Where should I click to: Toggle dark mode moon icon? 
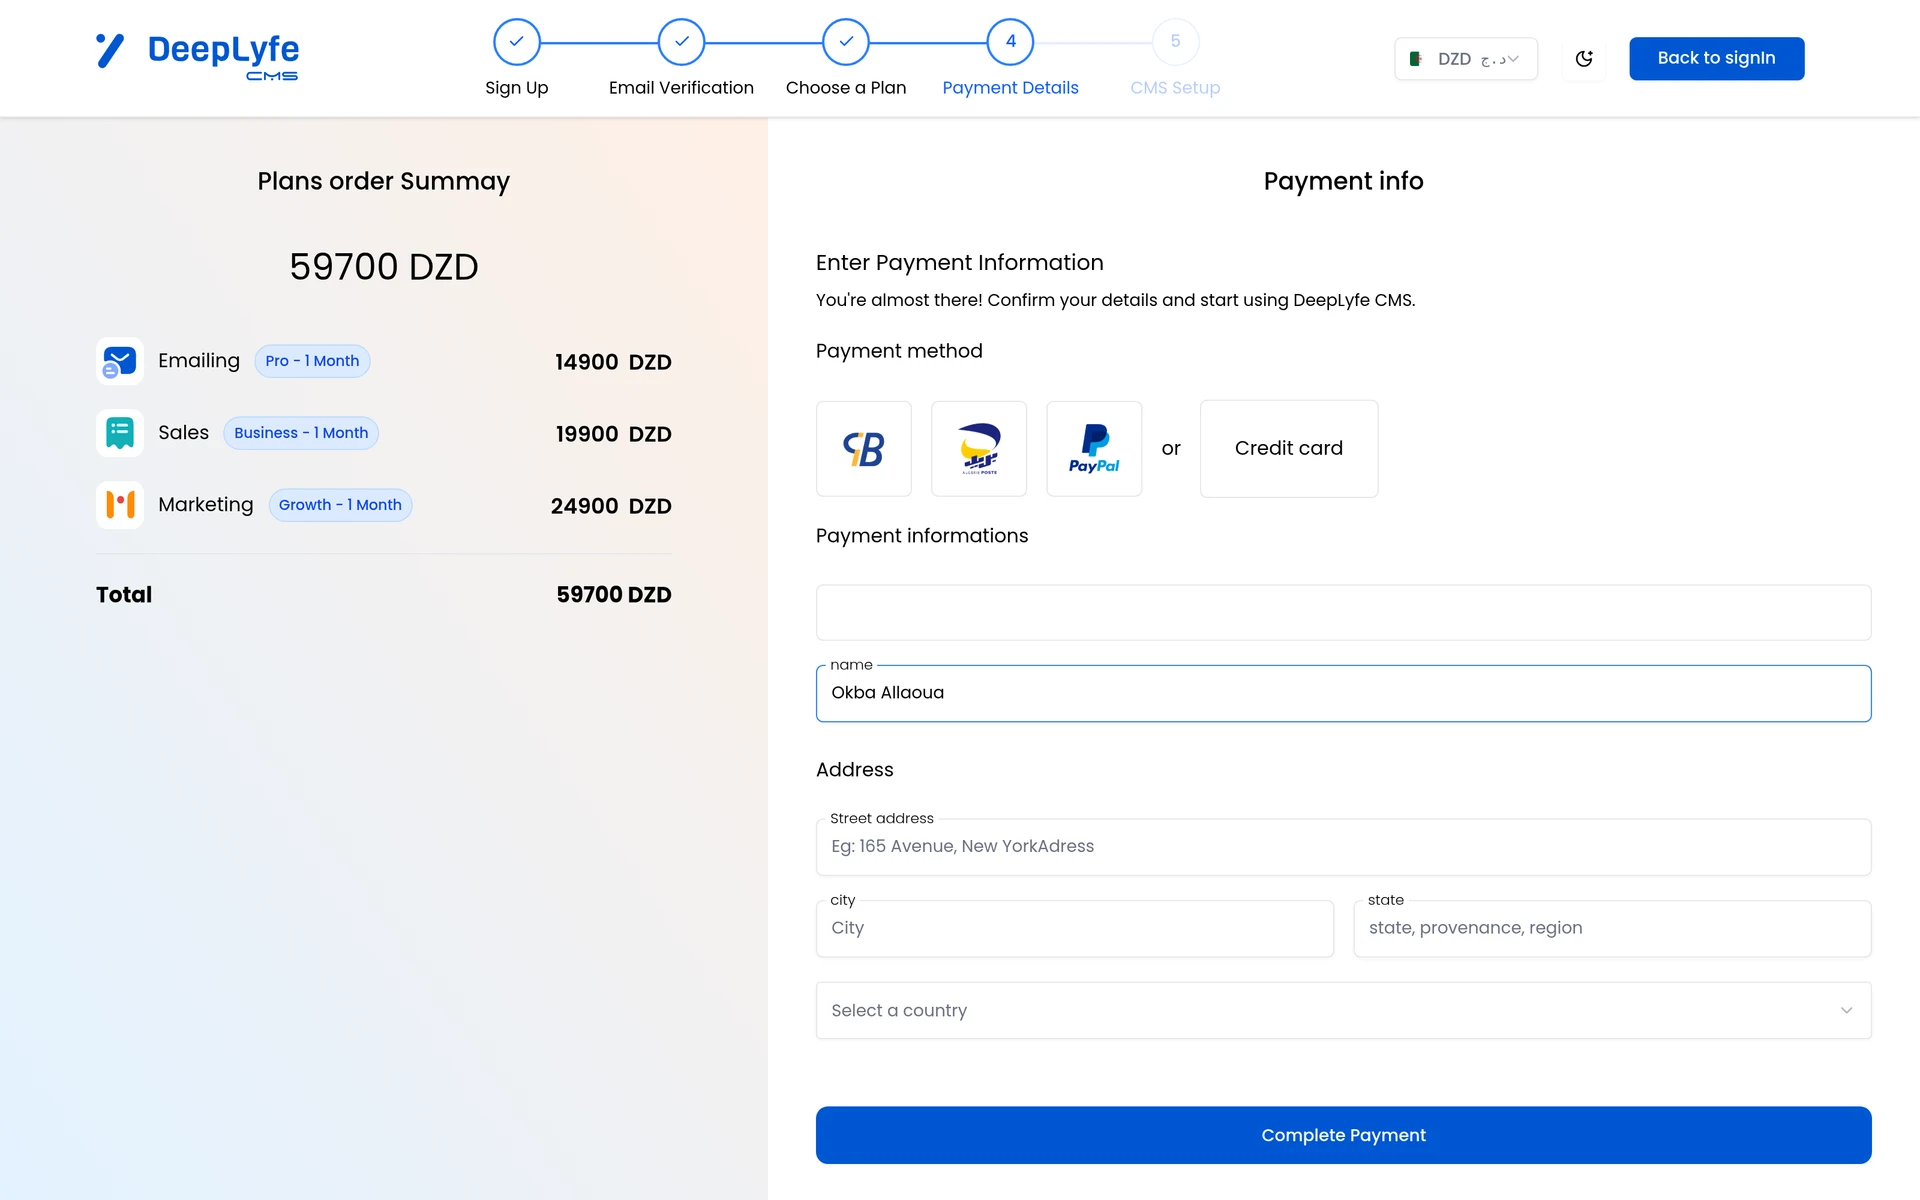[1584, 58]
